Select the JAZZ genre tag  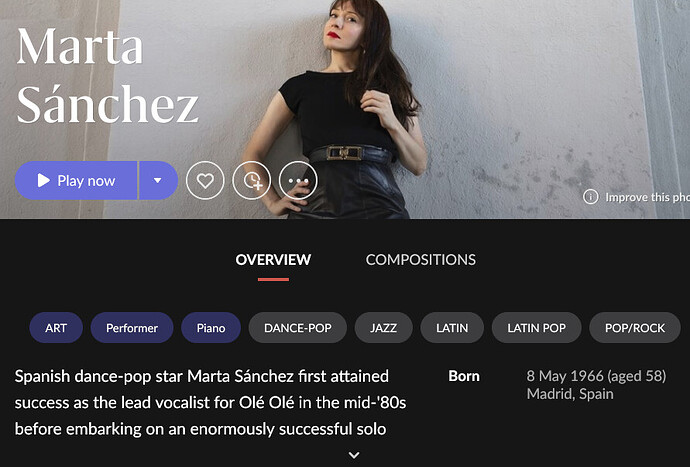click(383, 328)
